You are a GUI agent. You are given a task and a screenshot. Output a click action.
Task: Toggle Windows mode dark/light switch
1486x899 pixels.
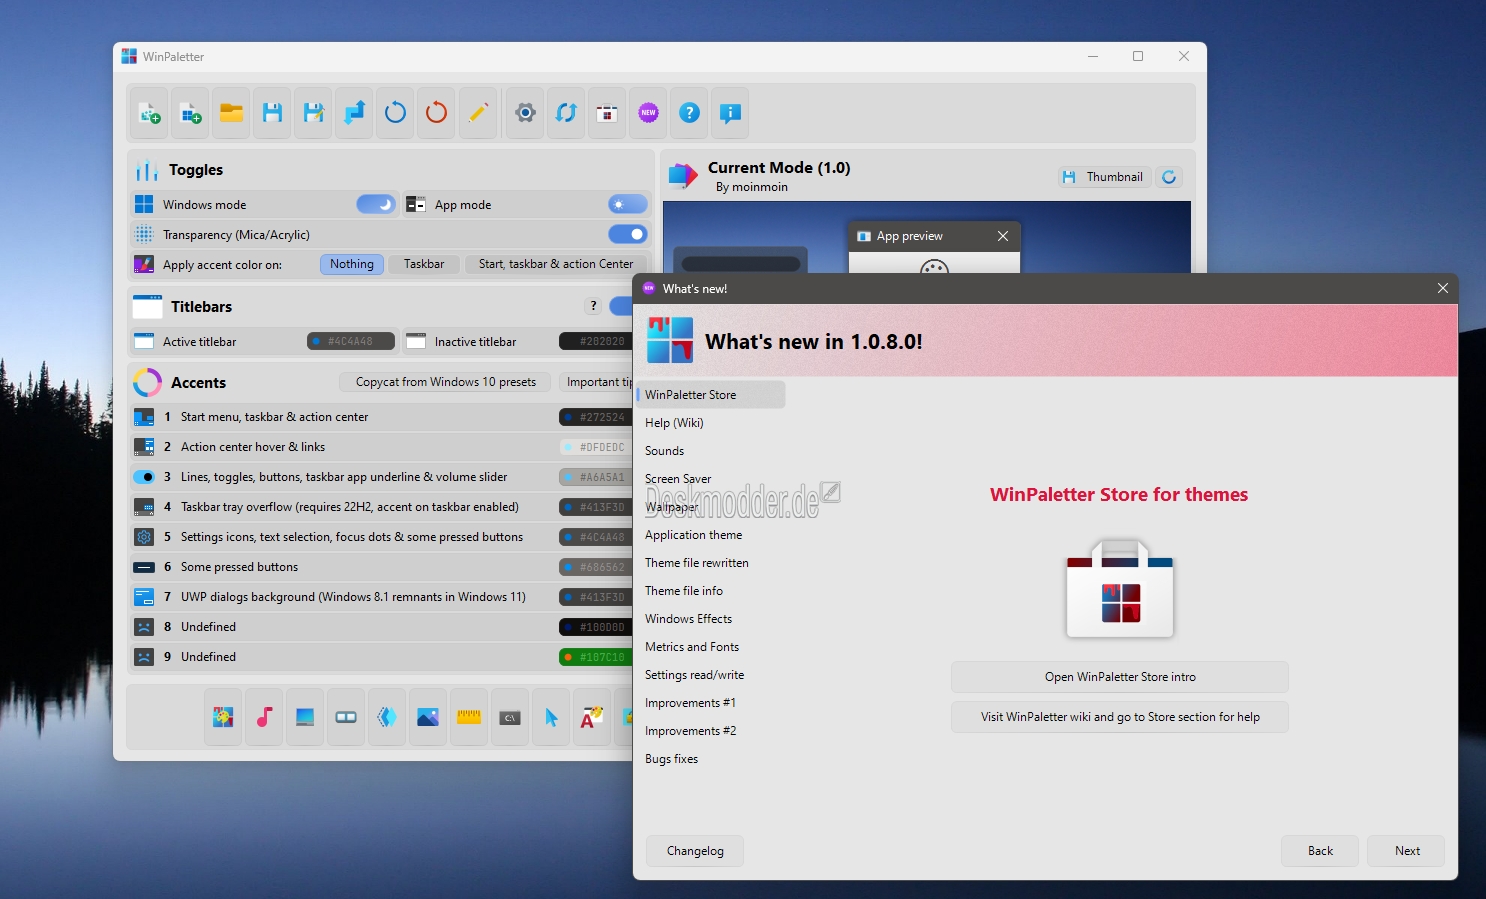pyautogui.click(x=376, y=204)
